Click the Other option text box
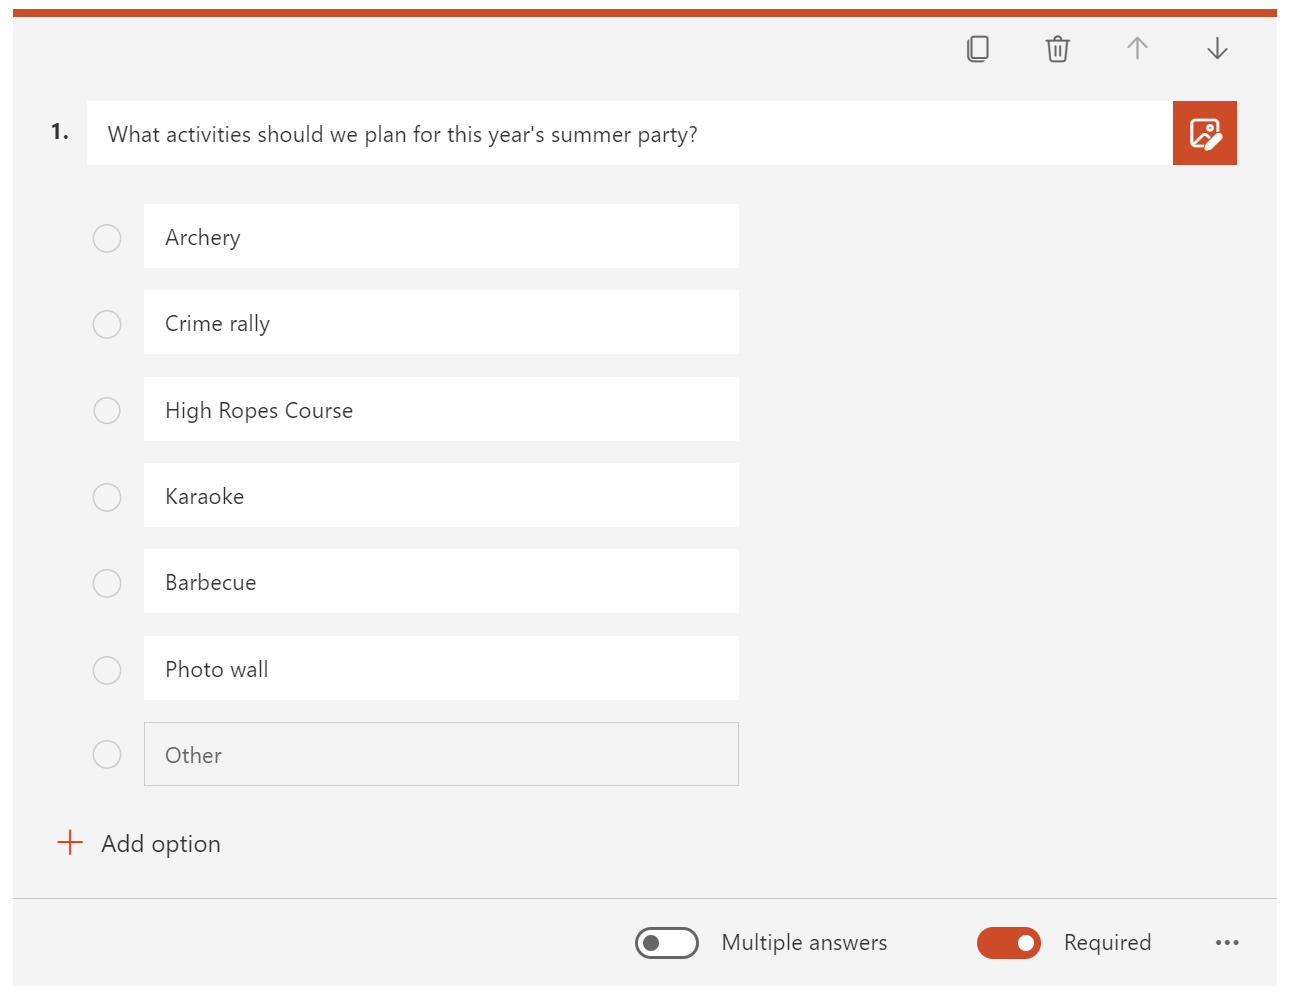The width and height of the screenshot is (1289, 998). click(x=441, y=755)
